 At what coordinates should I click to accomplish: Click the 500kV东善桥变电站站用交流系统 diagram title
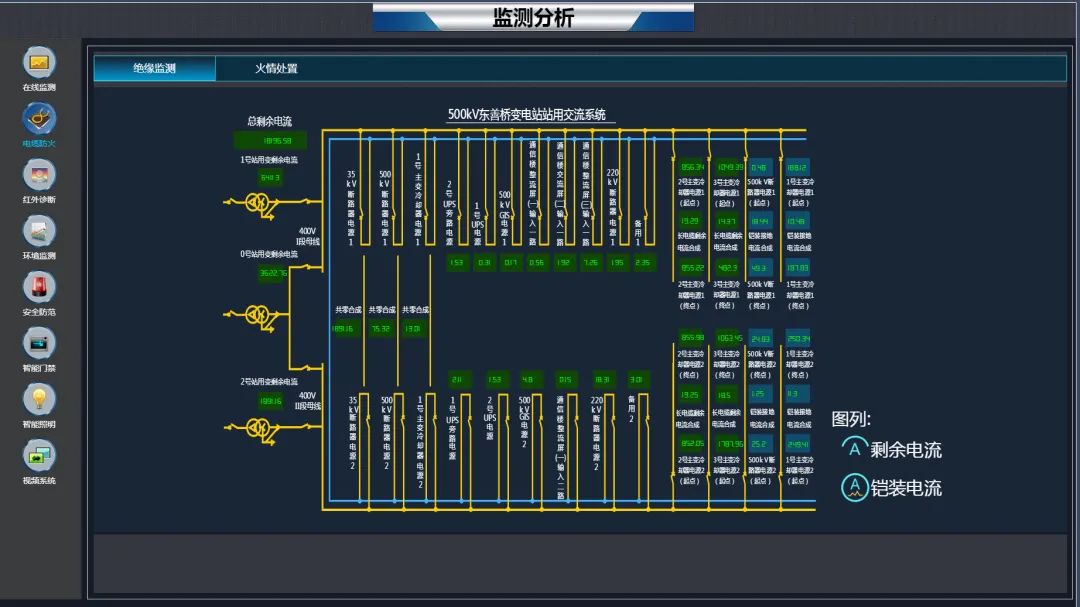tap(527, 115)
